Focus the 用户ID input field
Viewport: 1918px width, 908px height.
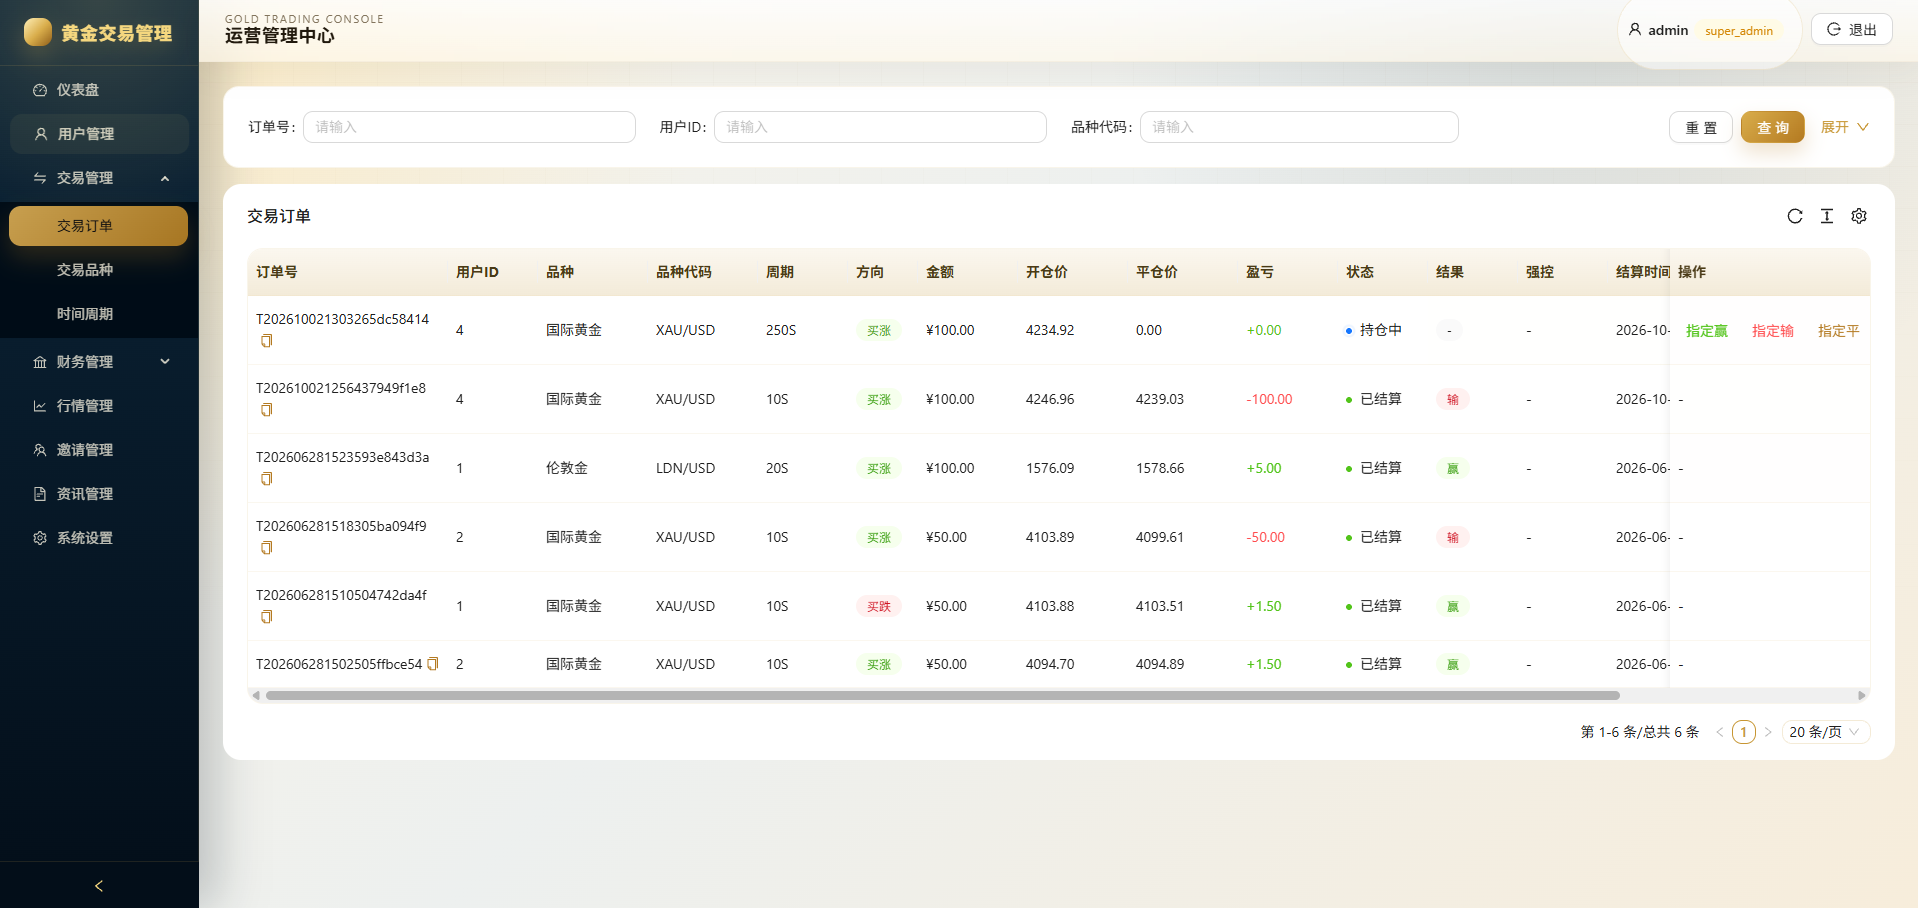point(880,127)
